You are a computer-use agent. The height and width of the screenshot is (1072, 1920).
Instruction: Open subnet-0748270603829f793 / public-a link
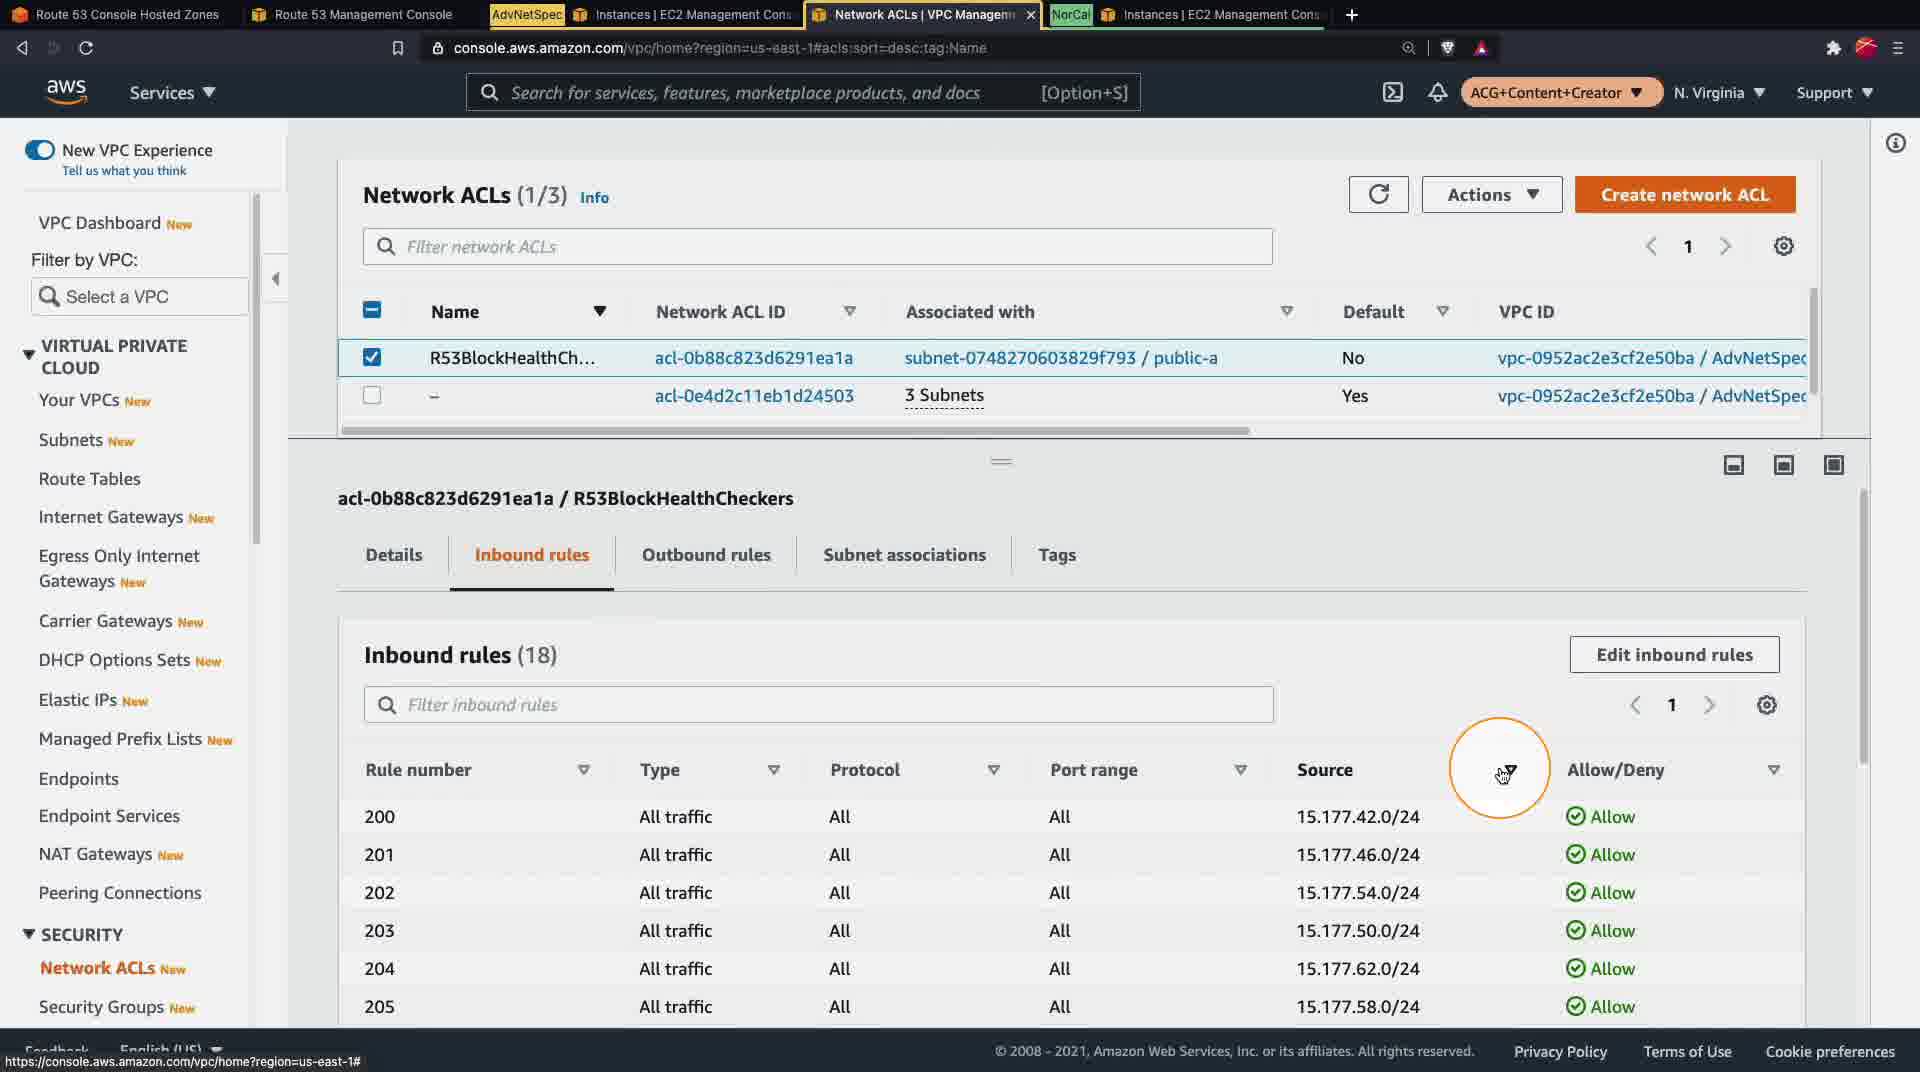coord(1061,357)
